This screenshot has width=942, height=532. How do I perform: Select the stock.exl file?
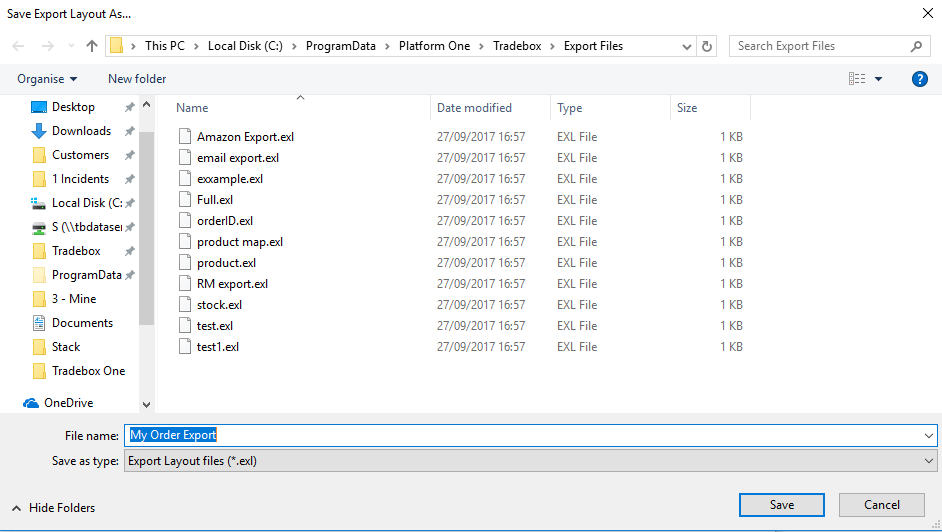pos(219,305)
